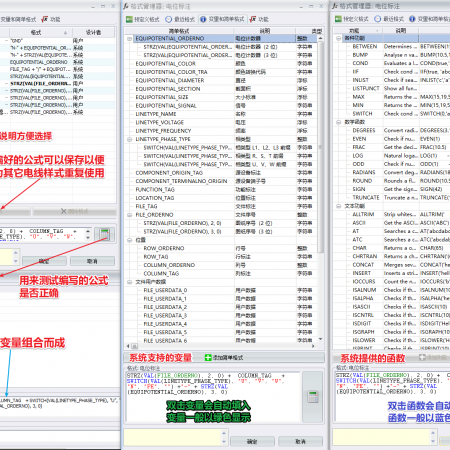
Task: Select the CONCAT function in right window
Action: click(x=363, y=265)
